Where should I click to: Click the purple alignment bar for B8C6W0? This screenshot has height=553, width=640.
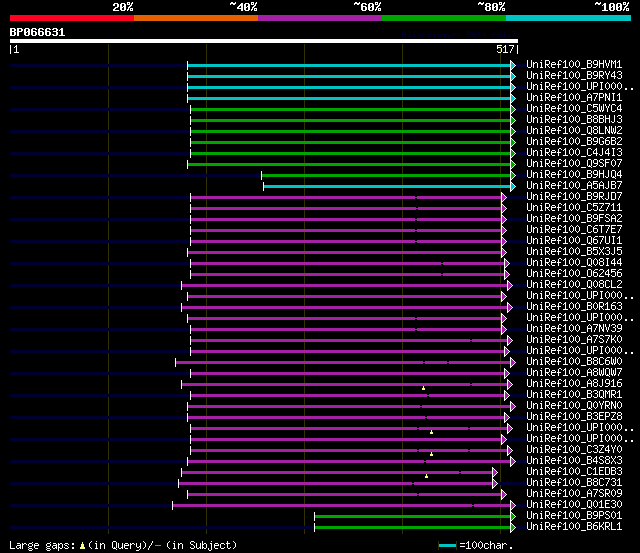[345, 362]
